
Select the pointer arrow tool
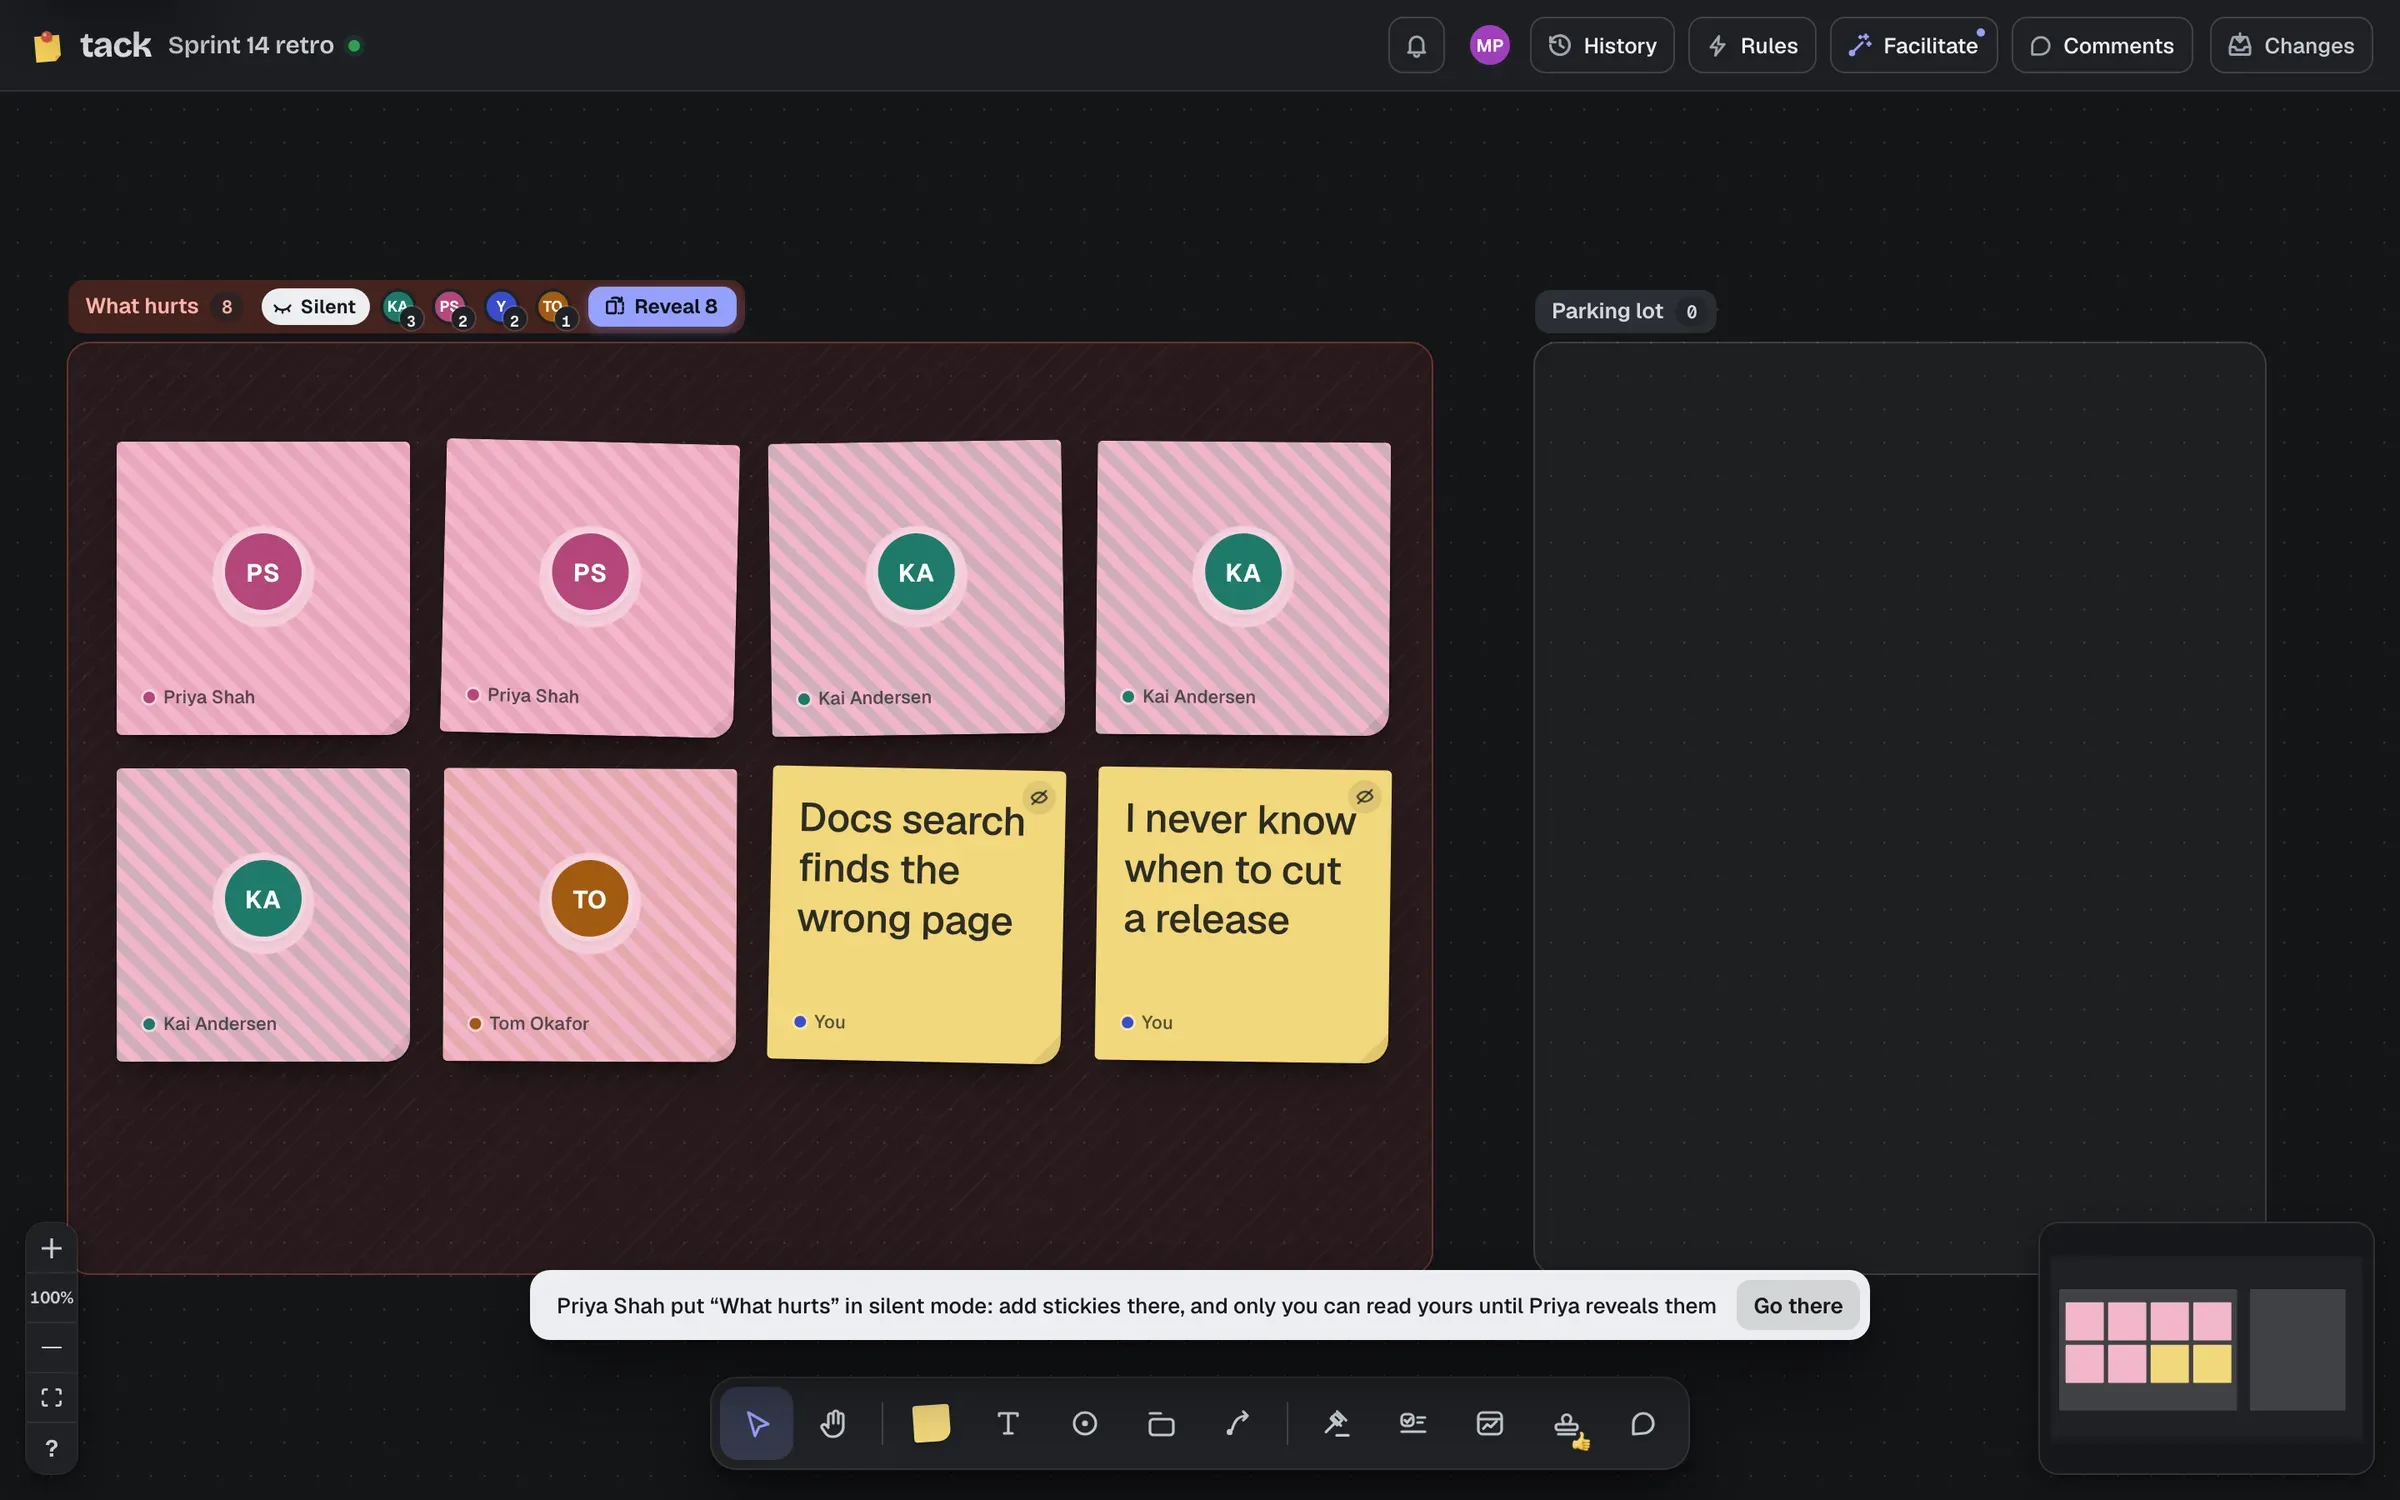[757, 1423]
